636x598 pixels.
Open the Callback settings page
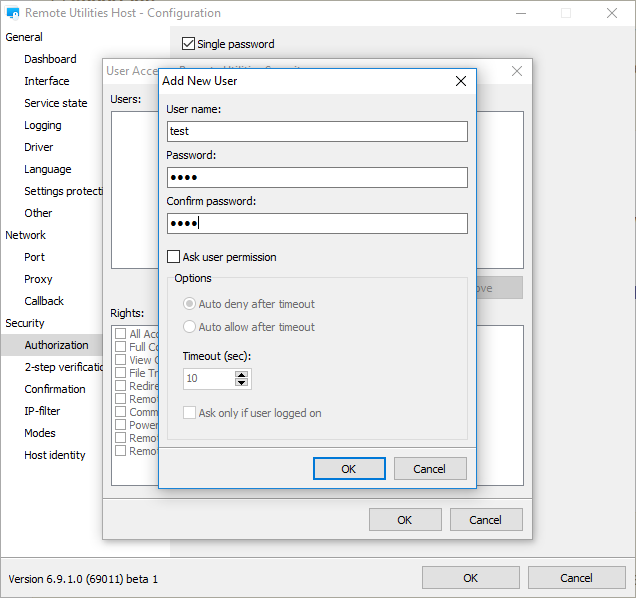(x=44, y=301)
